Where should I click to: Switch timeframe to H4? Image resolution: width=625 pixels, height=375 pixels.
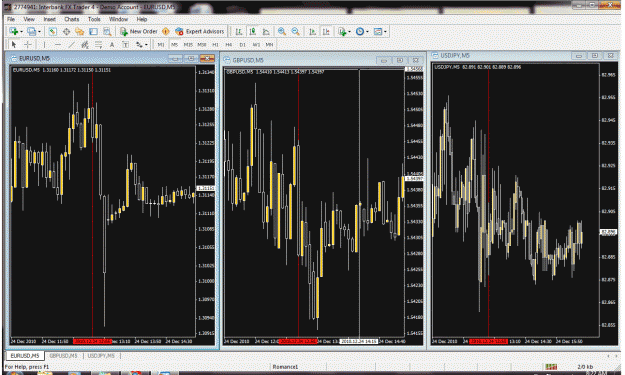(x=229, y=45)
